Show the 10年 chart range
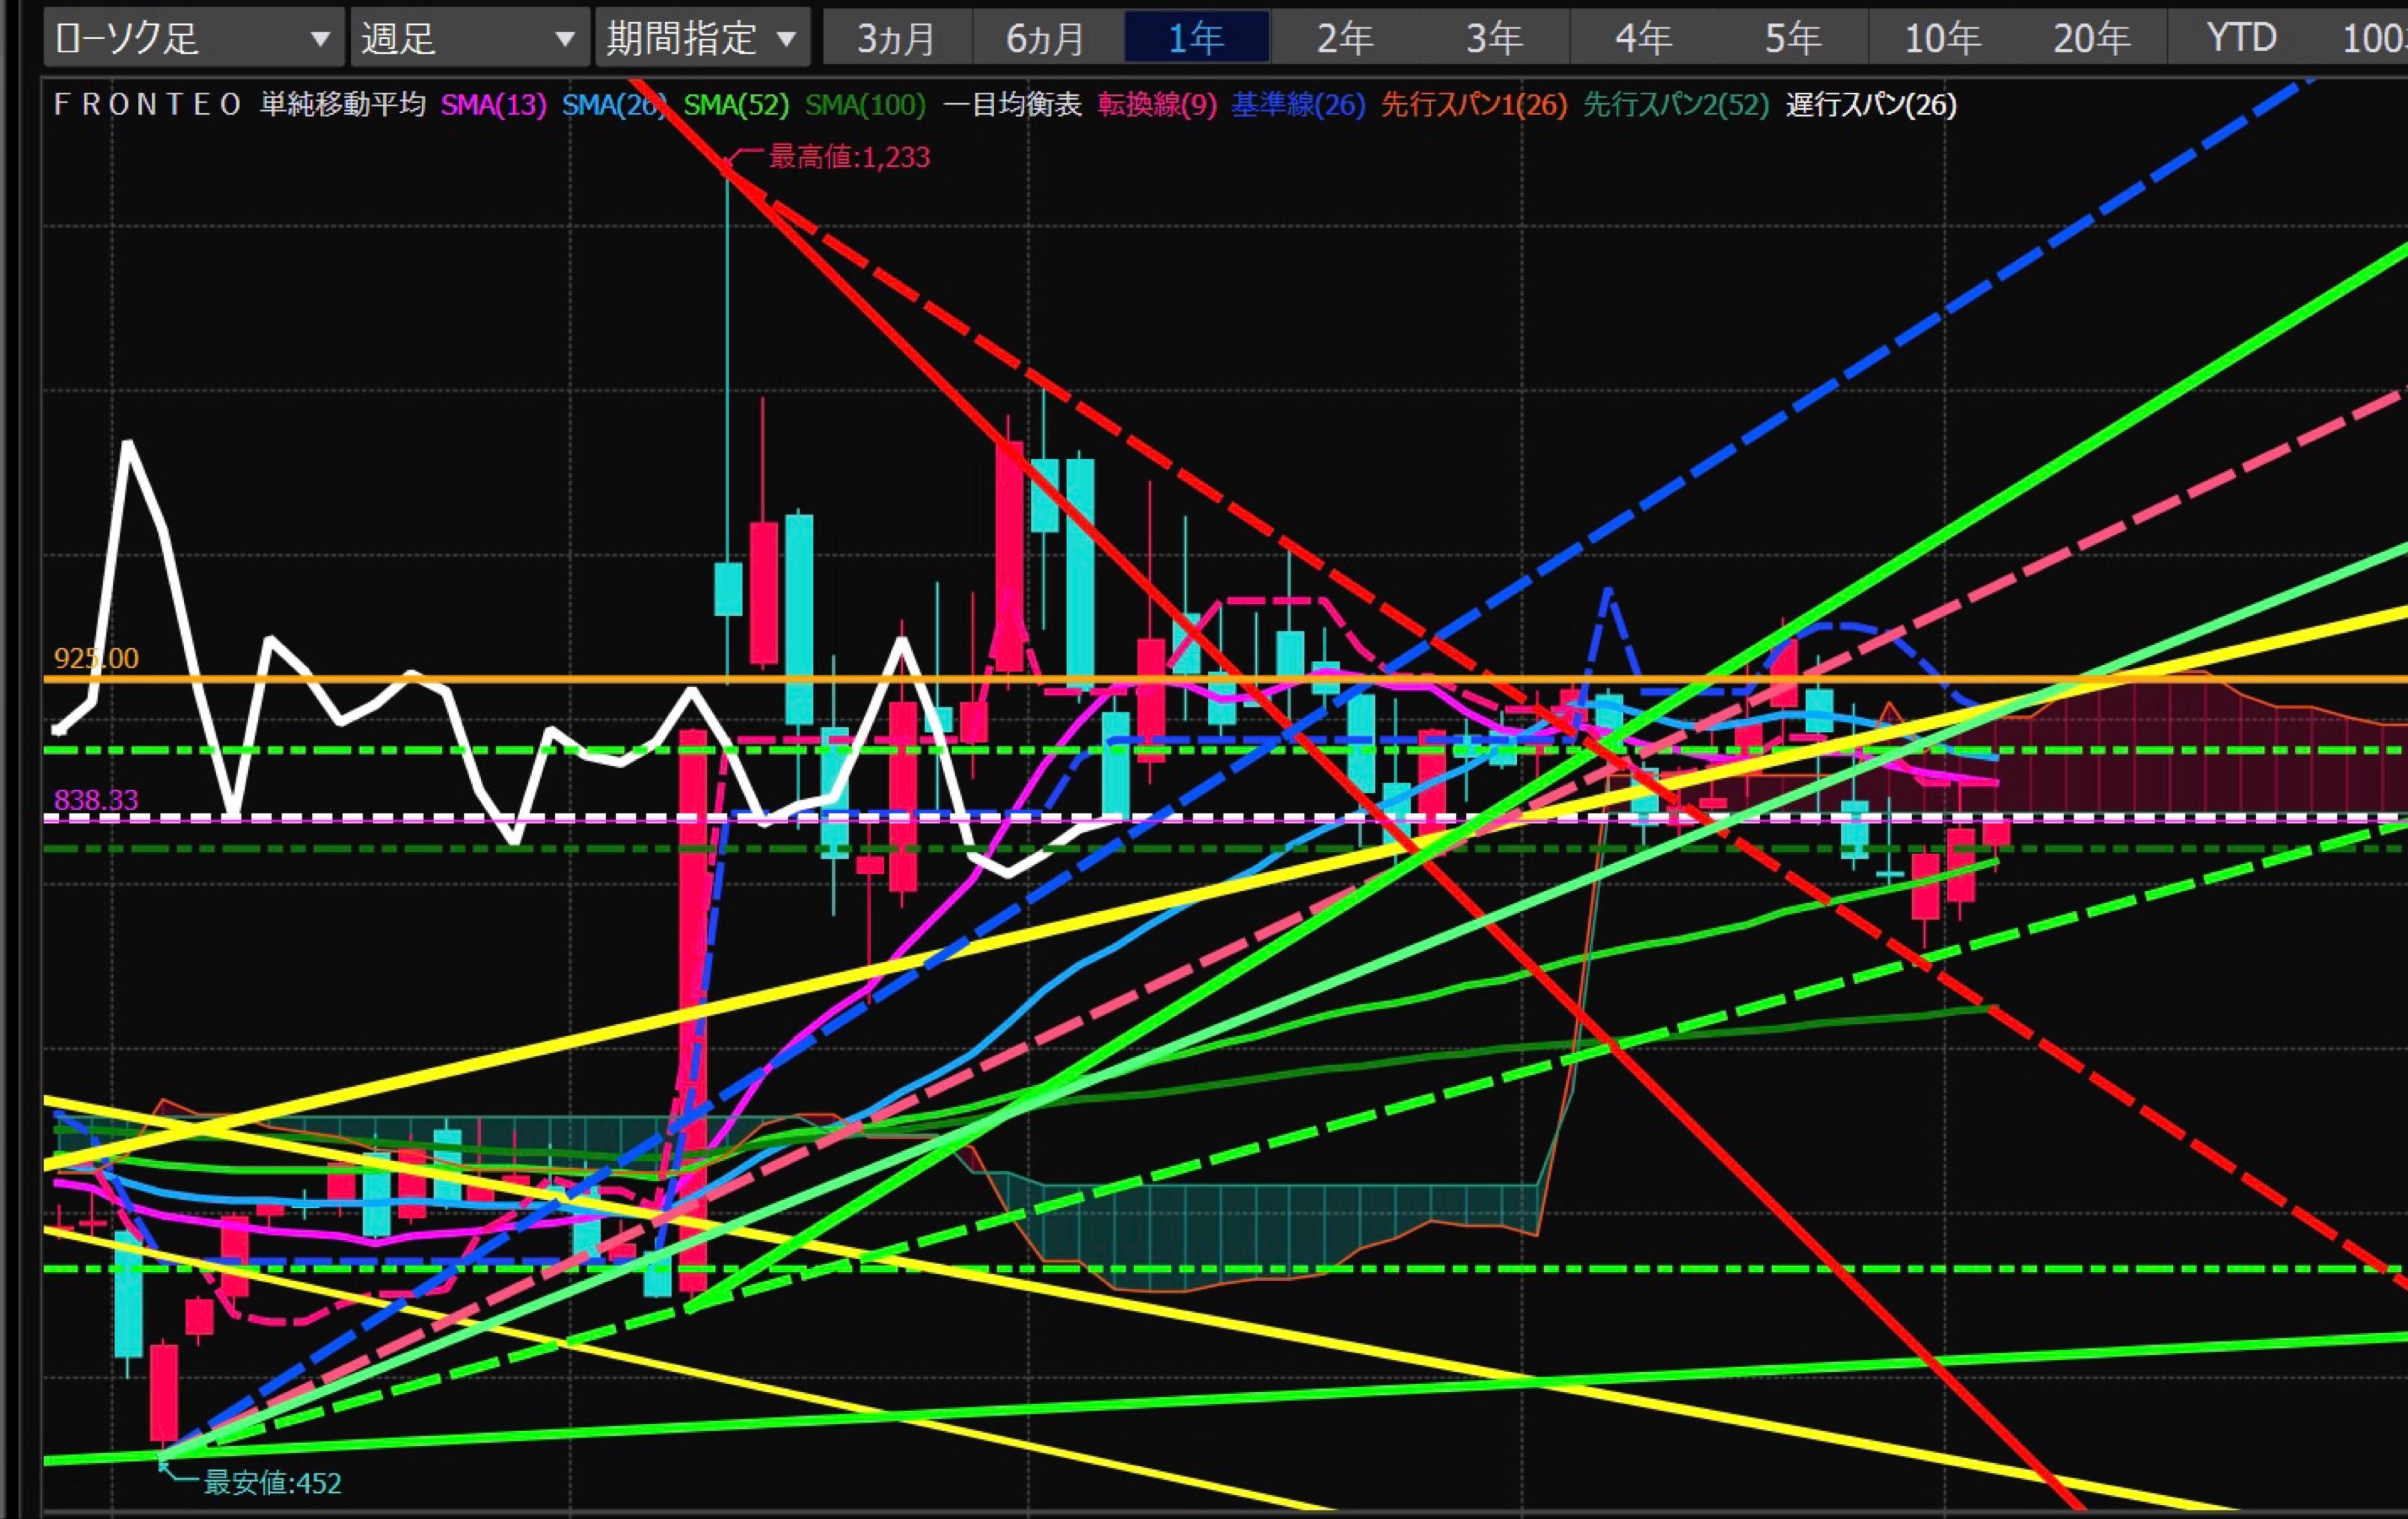This screenshot has height=1519, width=2408. tap(1942, 38)
